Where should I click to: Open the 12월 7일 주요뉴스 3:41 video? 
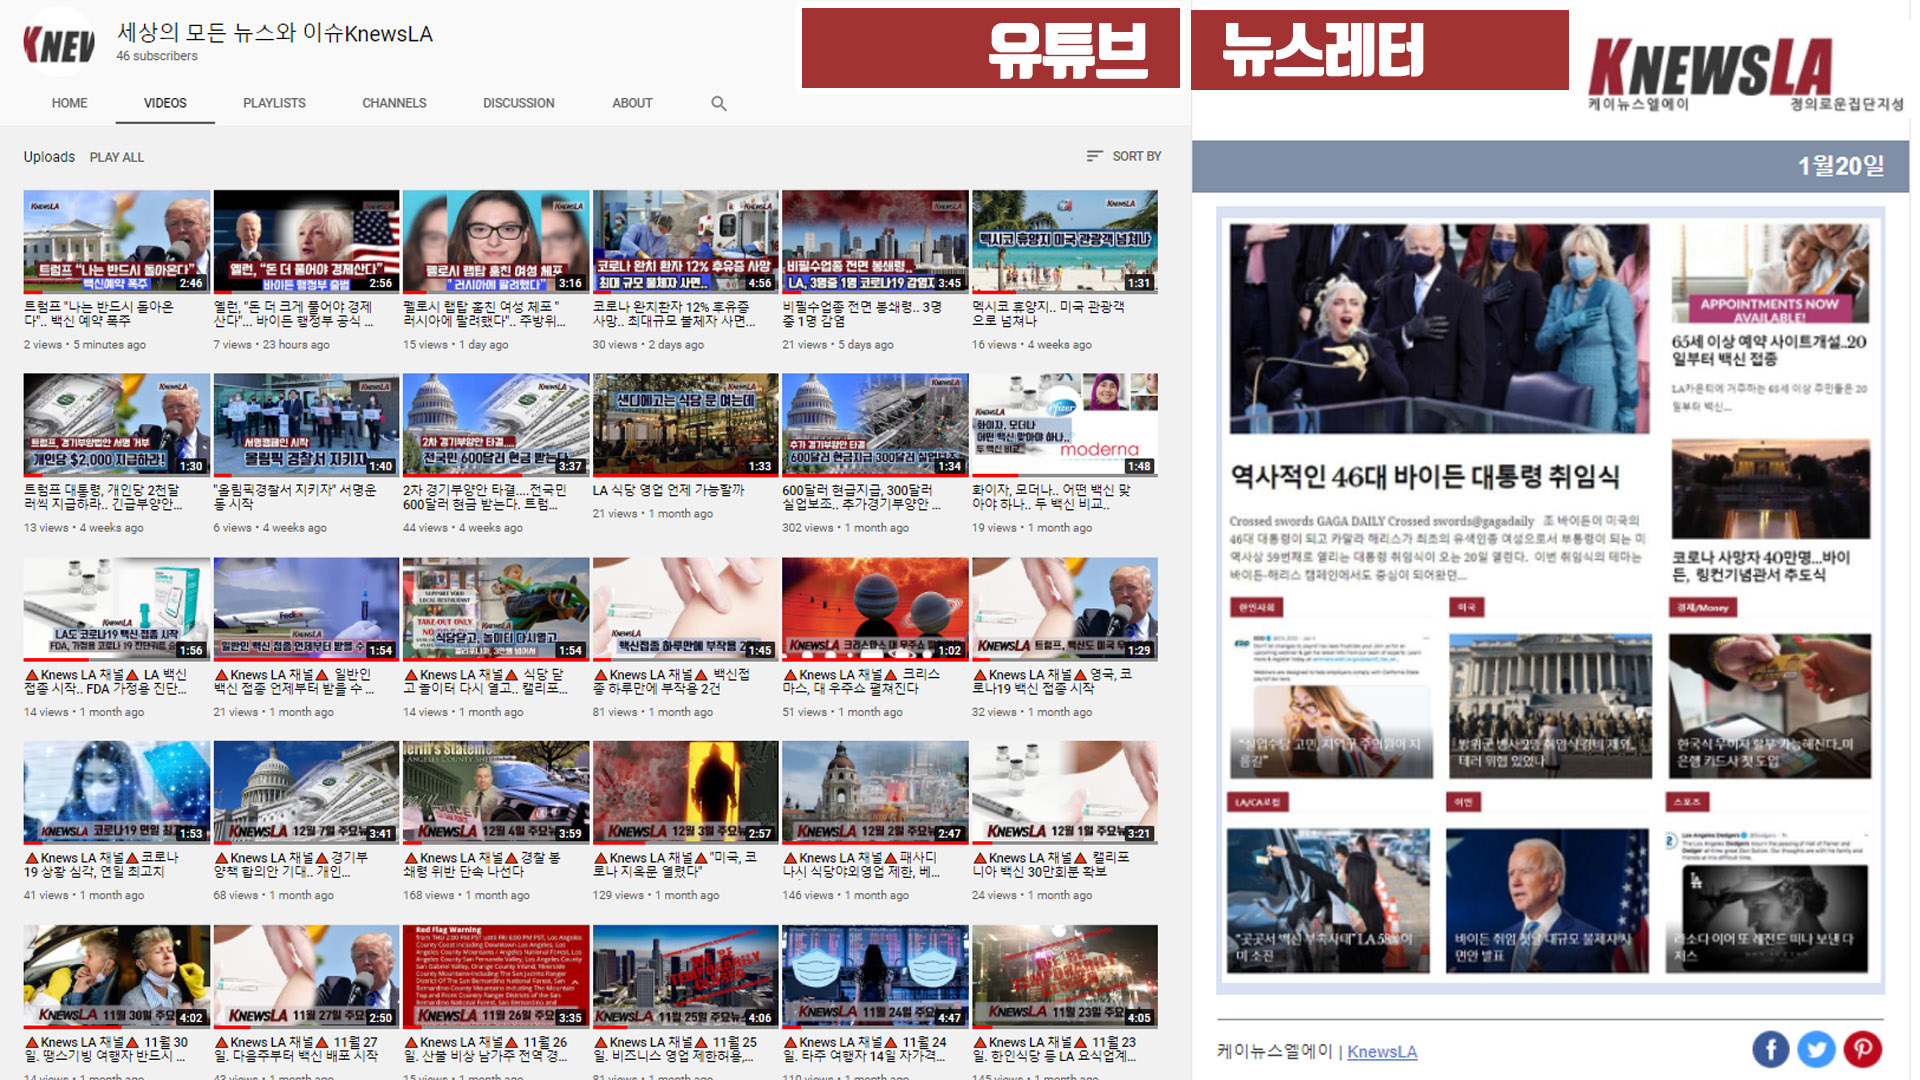(306, 791)
